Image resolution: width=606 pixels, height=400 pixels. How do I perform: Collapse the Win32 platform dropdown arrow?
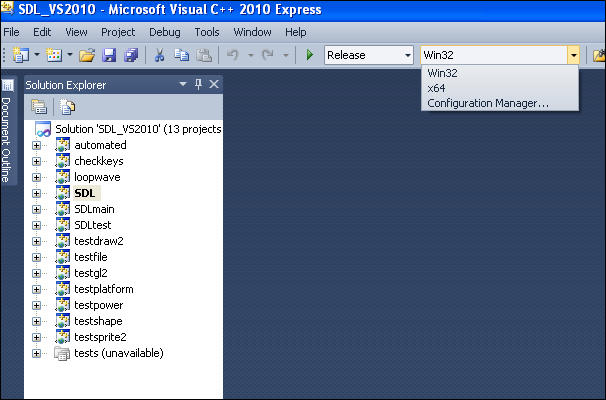574,55
